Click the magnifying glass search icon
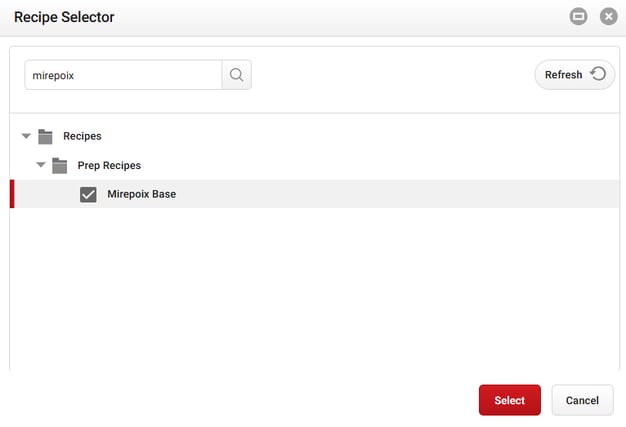626x427 pixels. 236,75
